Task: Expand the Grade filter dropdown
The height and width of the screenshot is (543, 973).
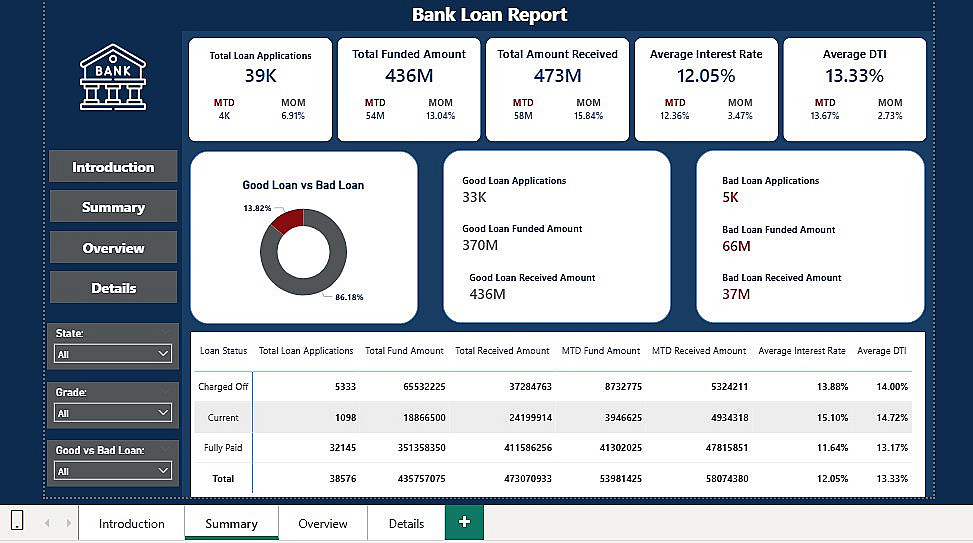Action: 112,413
